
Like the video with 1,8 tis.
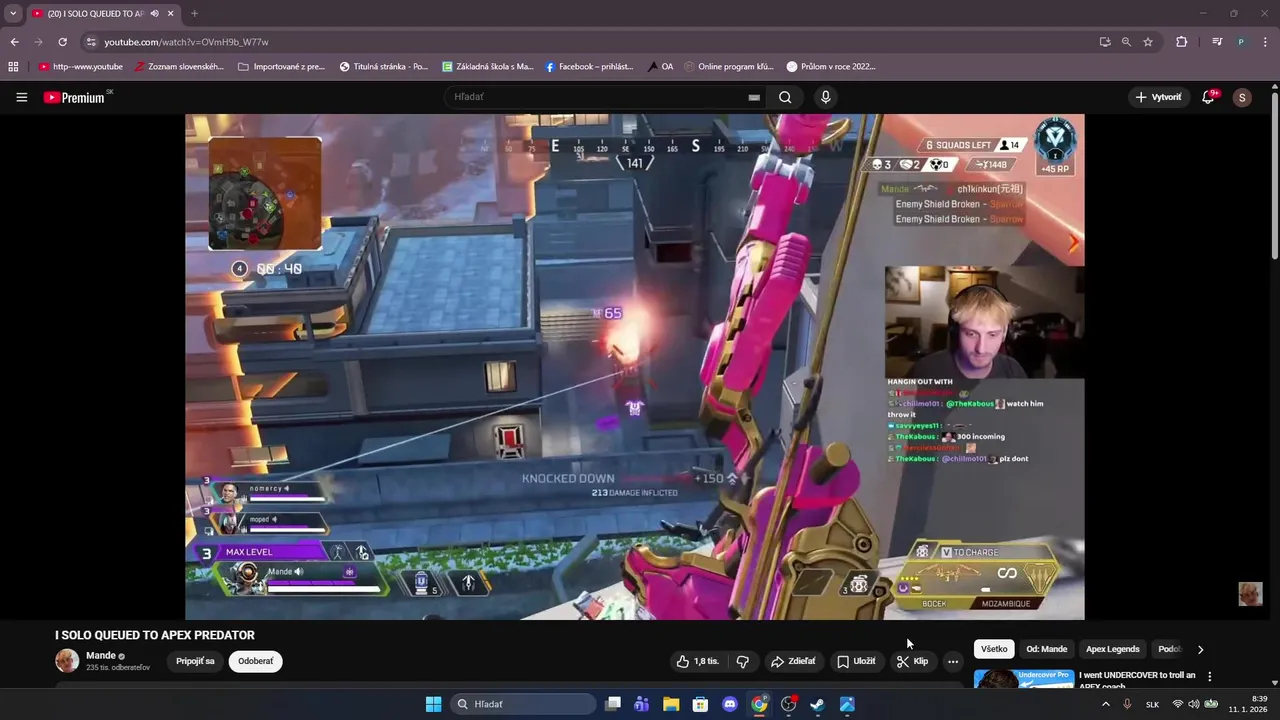click(x=697, y=661)
